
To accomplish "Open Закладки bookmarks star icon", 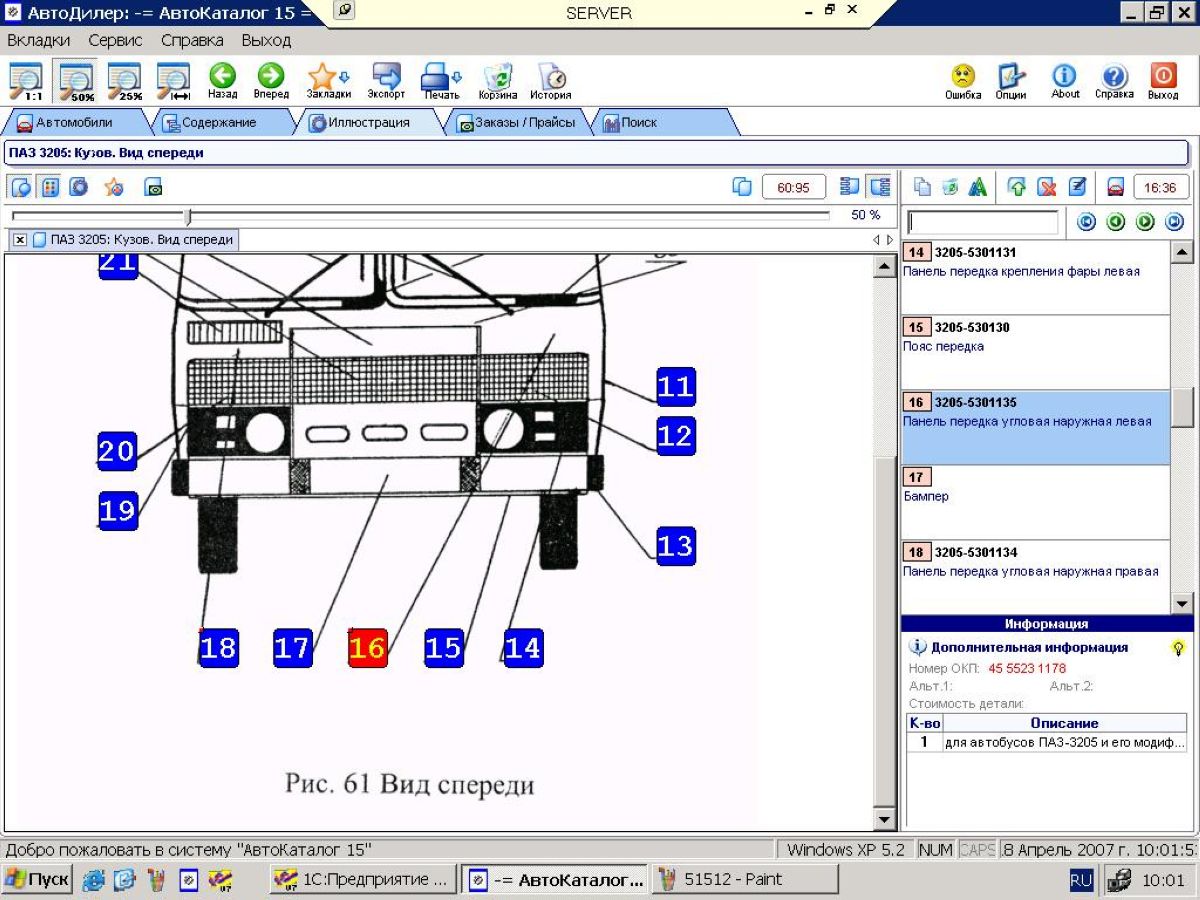I will (326, 80).
